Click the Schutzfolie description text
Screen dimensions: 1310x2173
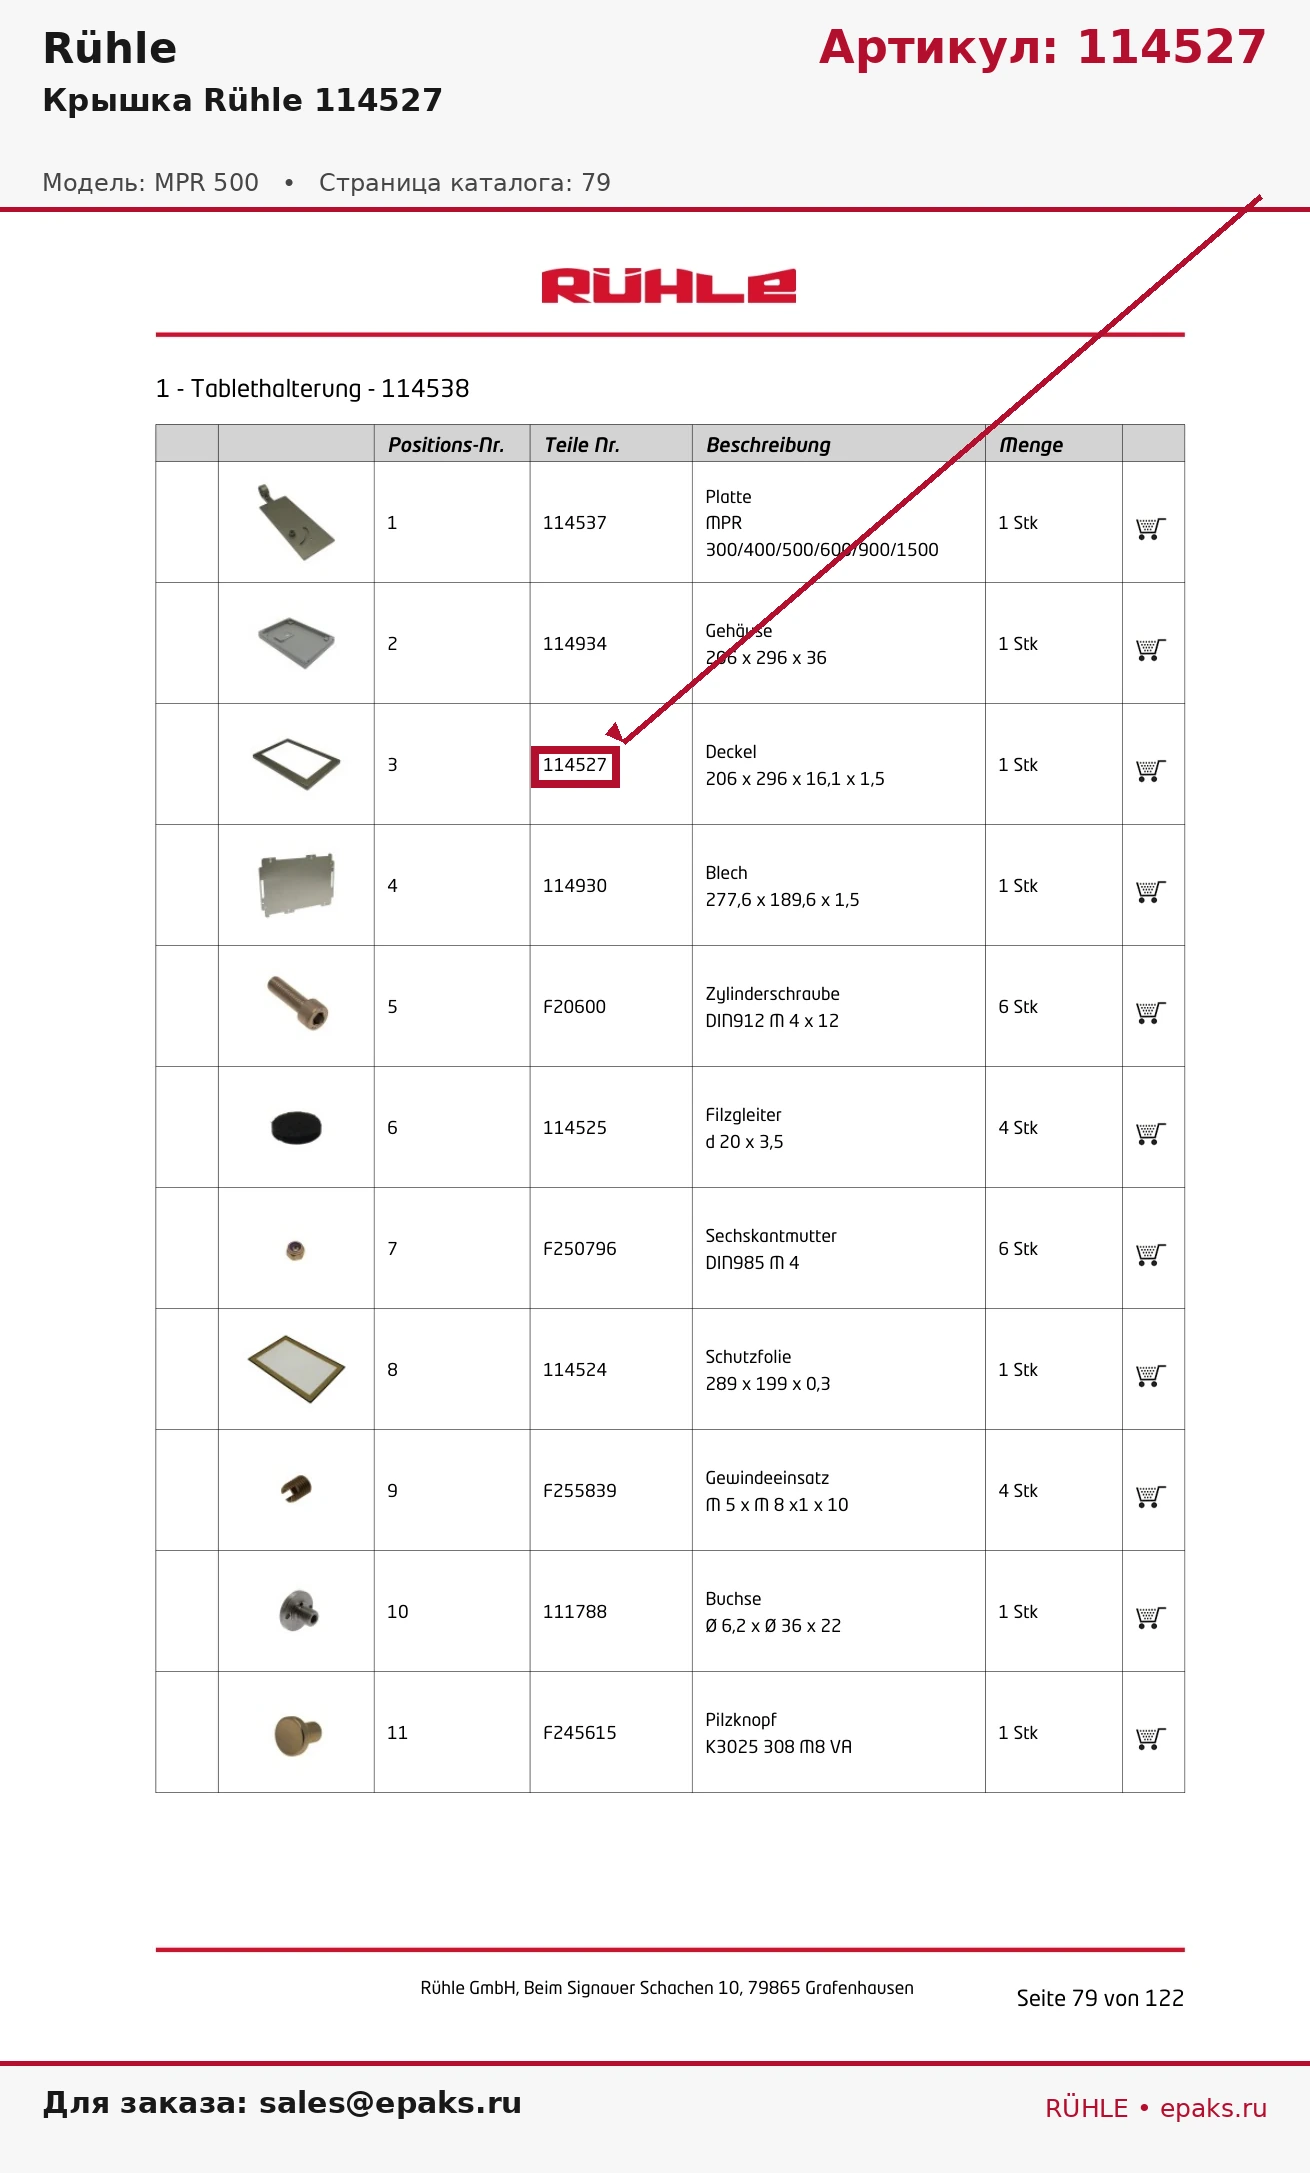768,1370
